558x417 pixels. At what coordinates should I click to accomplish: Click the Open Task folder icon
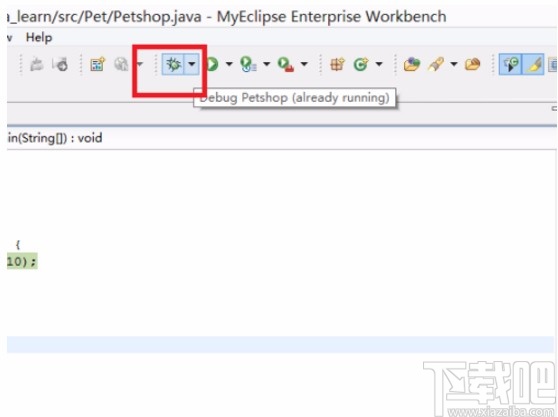473,64
